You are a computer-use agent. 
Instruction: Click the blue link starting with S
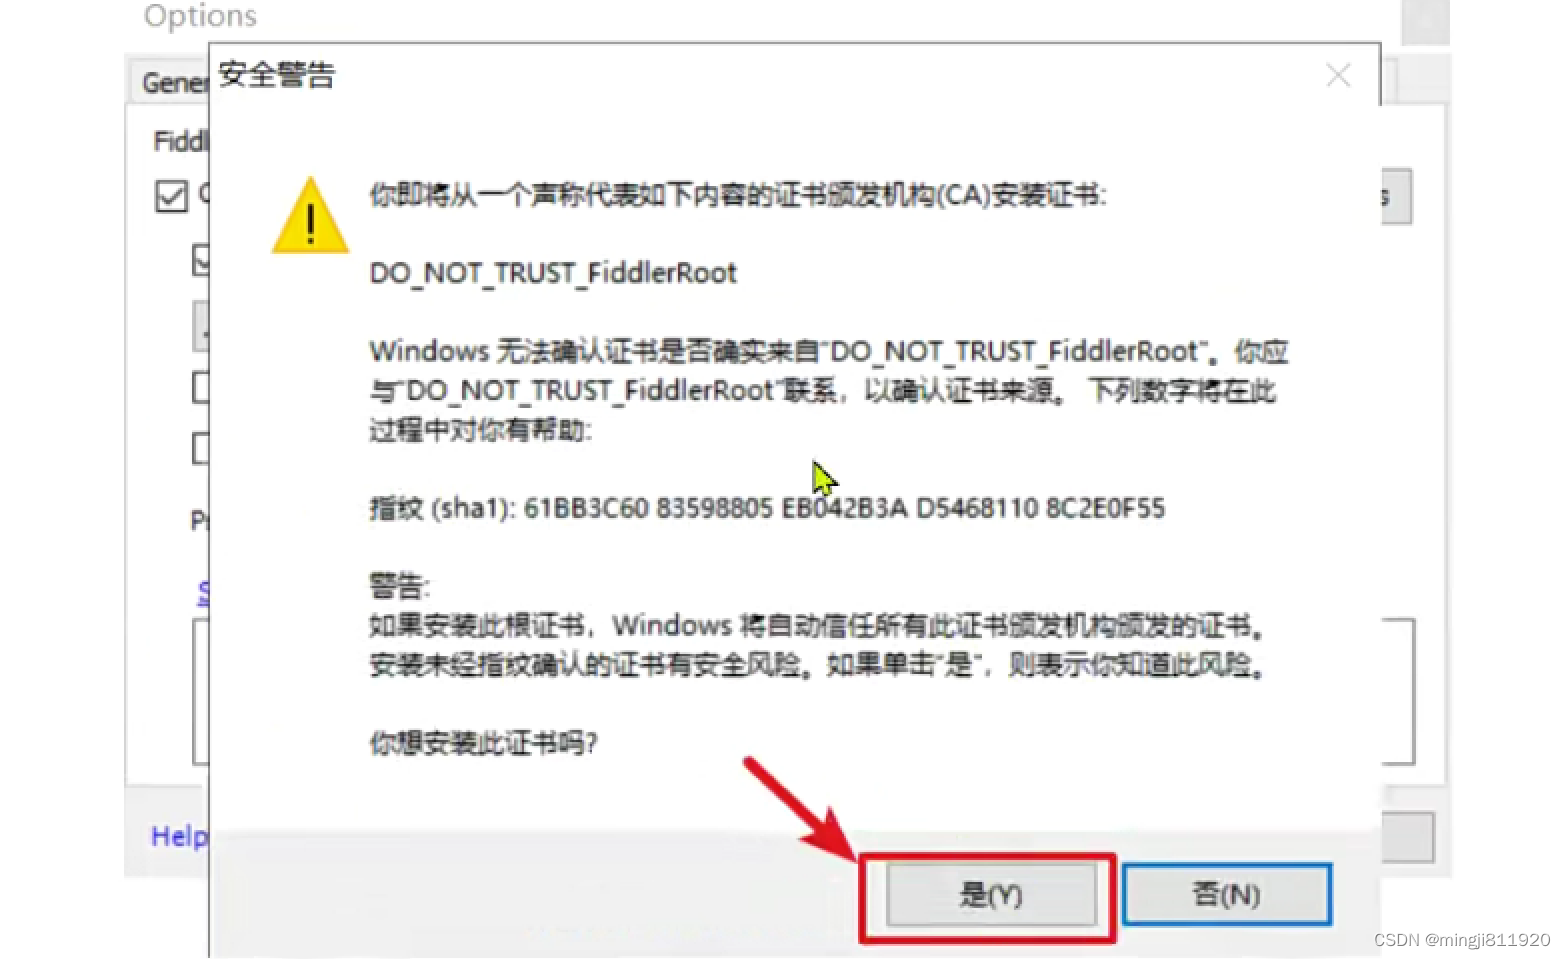tap(204, 592)
